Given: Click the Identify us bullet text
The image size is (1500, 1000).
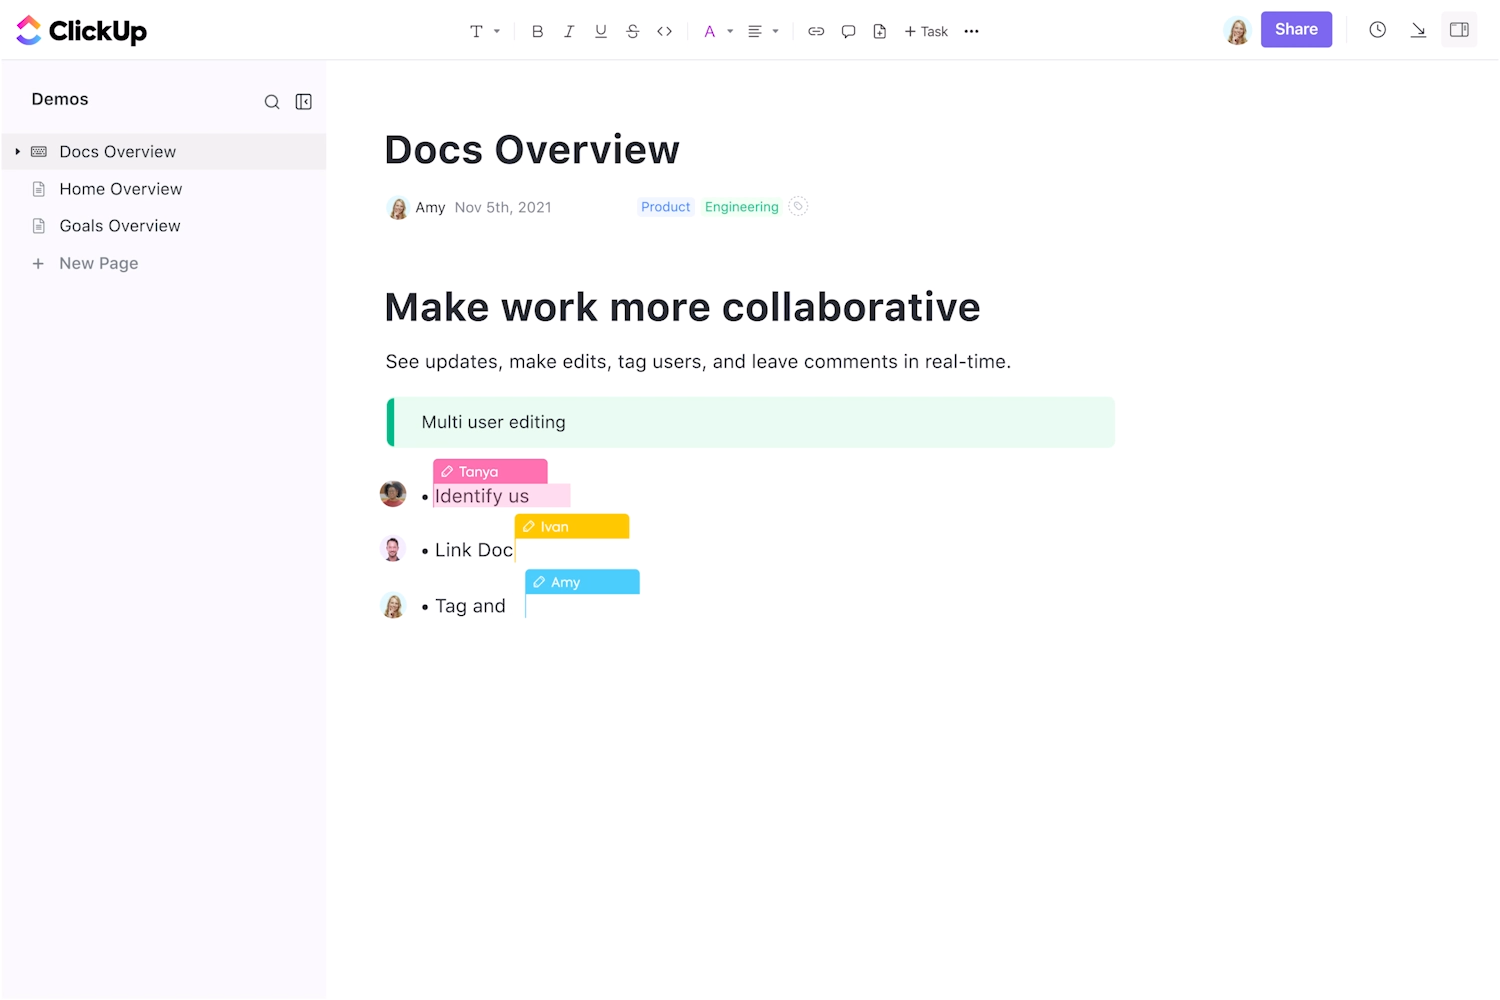Looking at the screenshot, I should point(482,496).
